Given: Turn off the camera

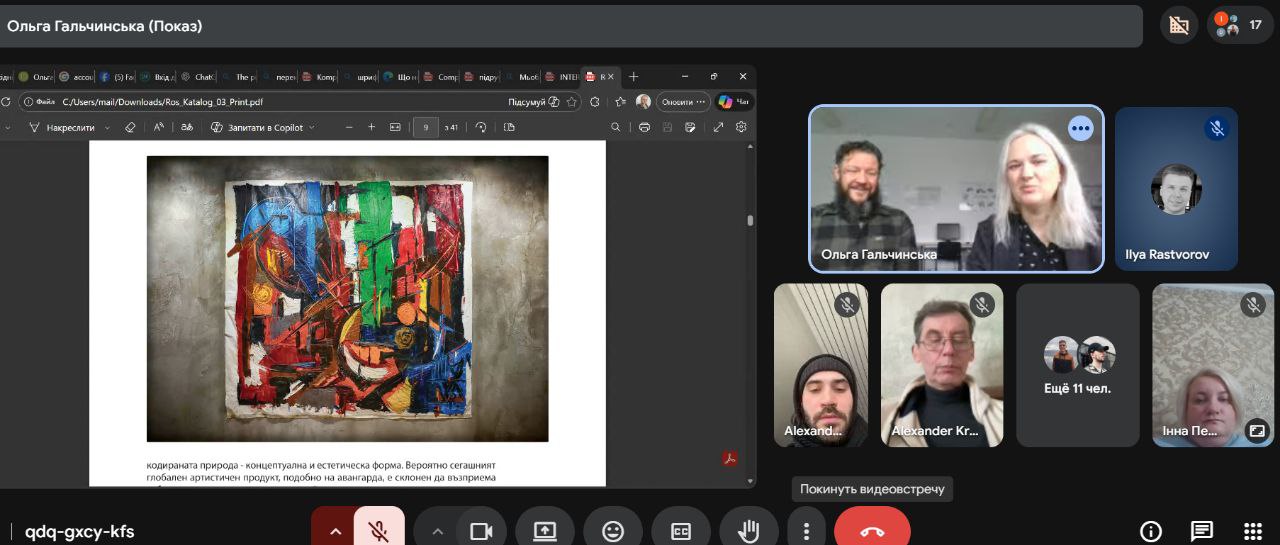Looking at the screenshot, I should pyautogui.click(x=481, y=531).
